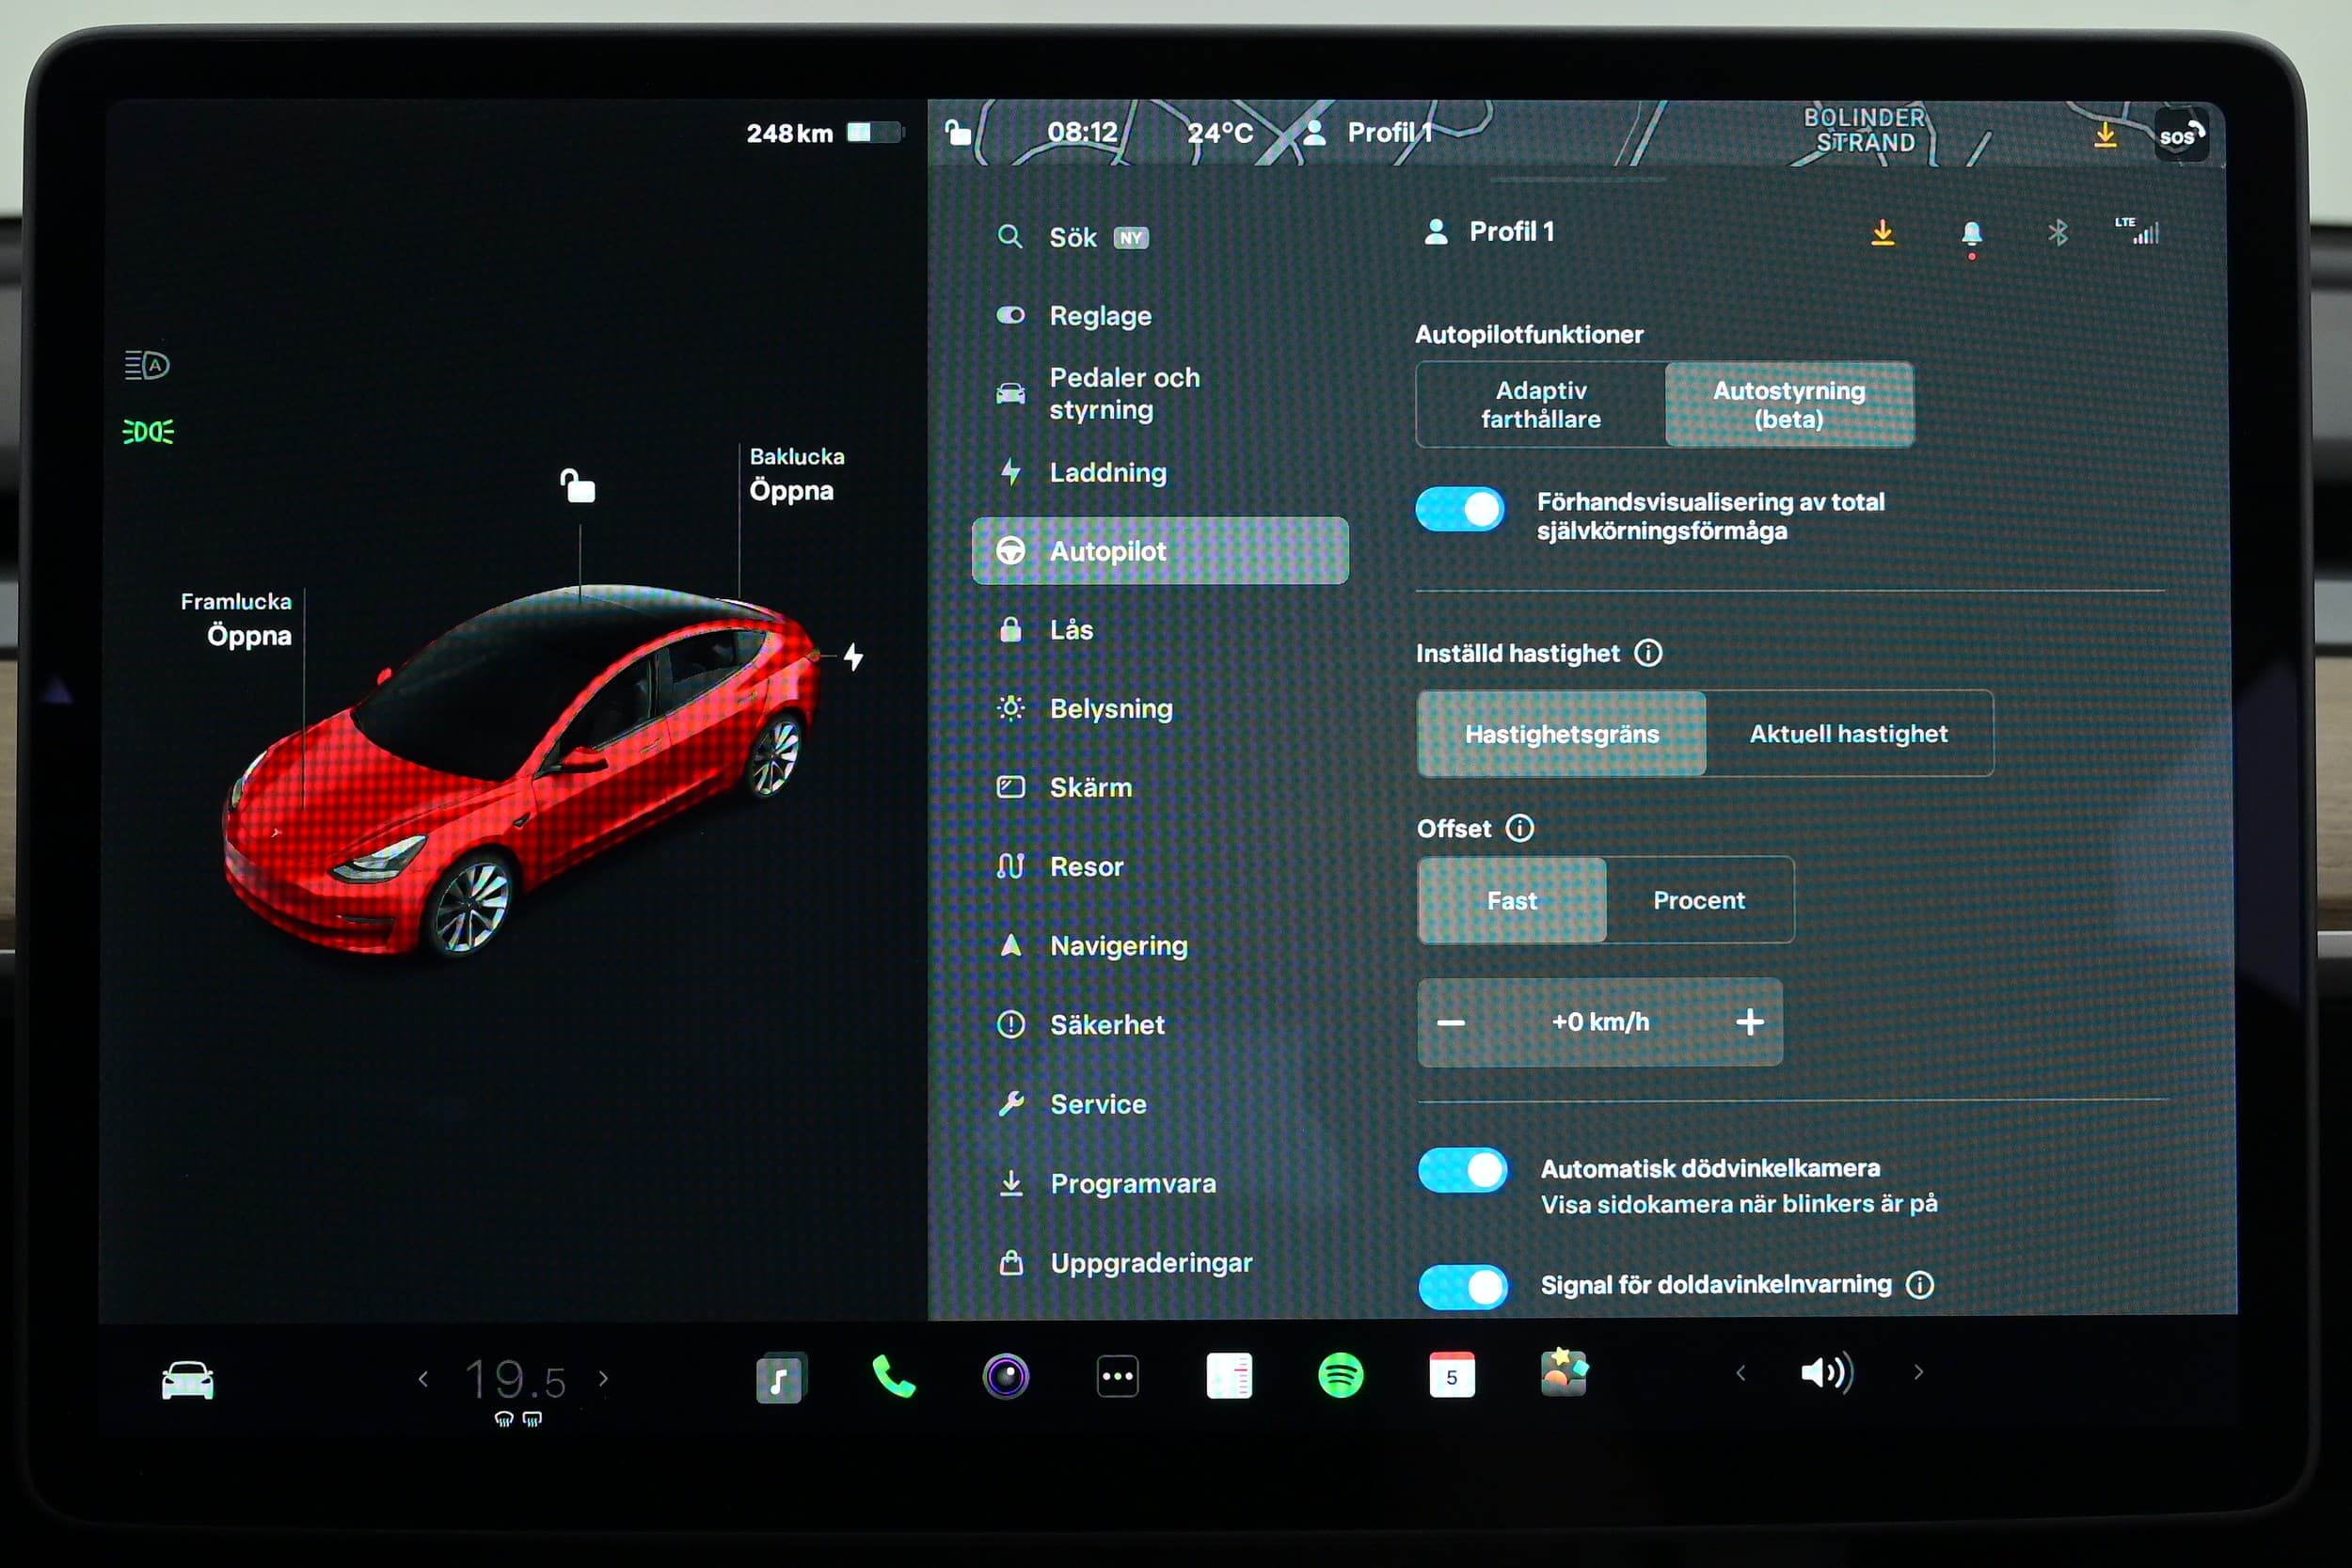Screen dimensions: 2352x1568
Task: Tap the auto high-beam headlight icon
Action: pos(147,365)
